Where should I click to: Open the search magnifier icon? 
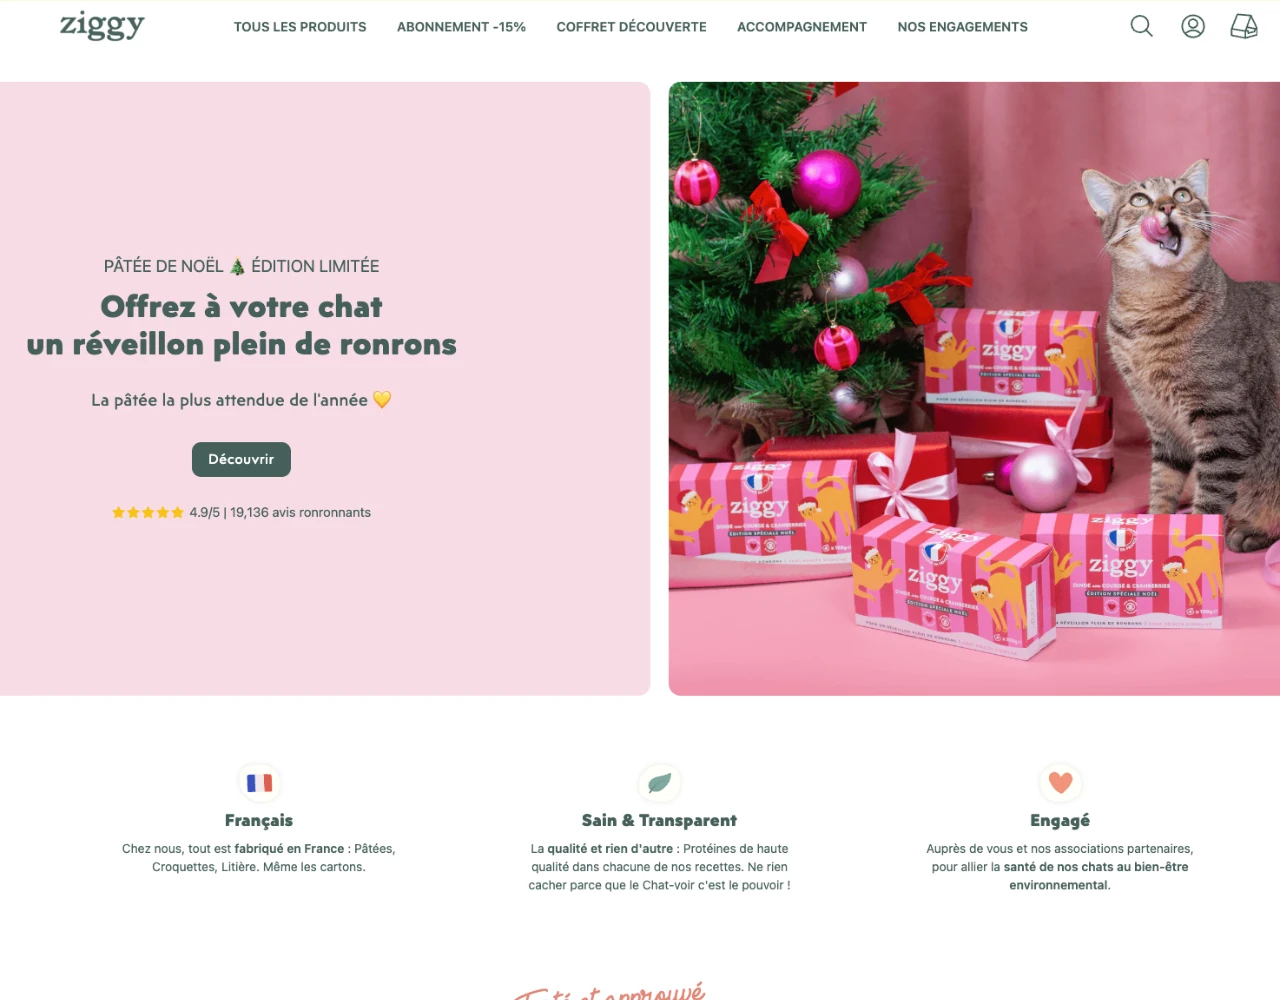pos(1141,26)
